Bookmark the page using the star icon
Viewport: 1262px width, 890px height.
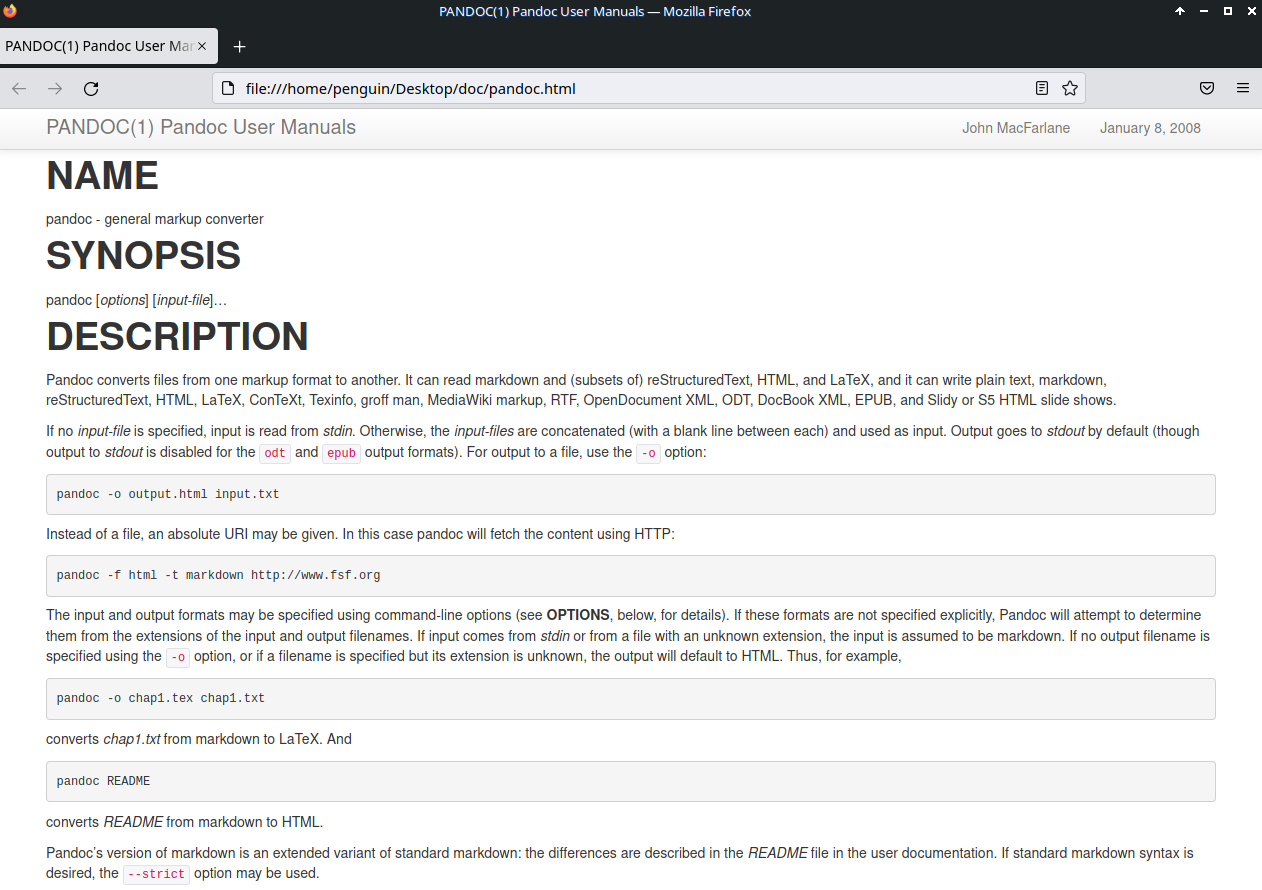1069,88
